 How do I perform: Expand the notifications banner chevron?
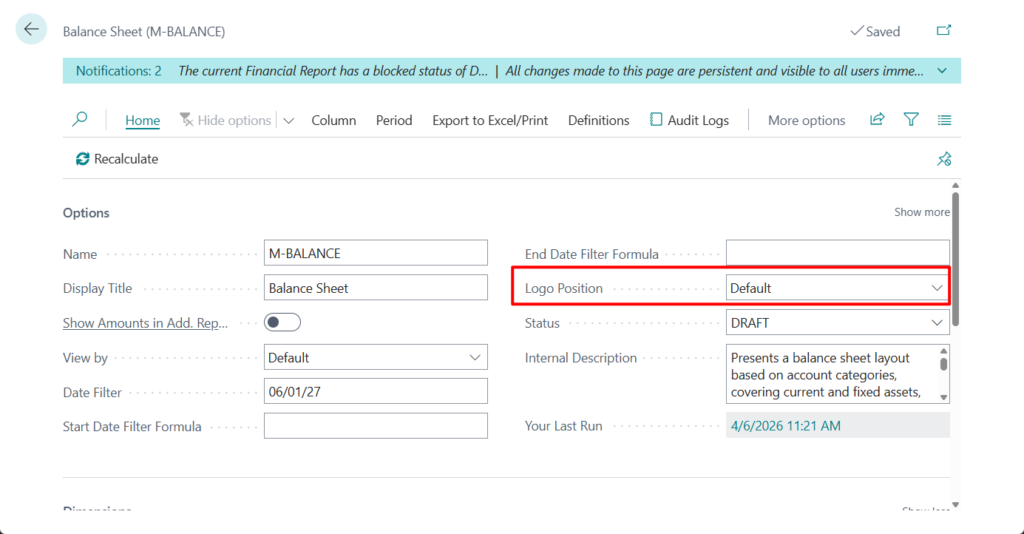click(942, 71)
